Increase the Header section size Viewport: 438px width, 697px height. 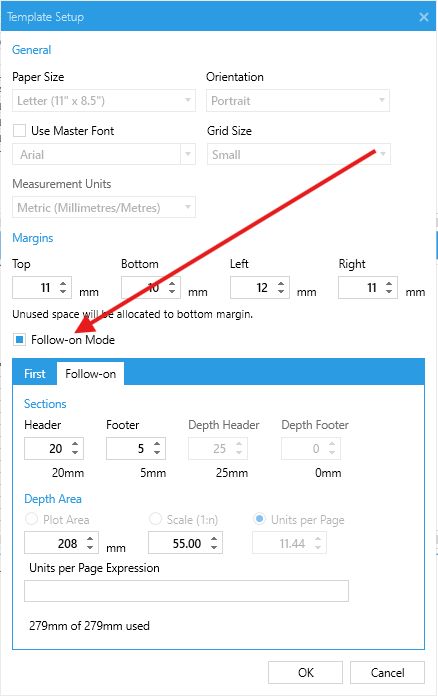tap(75, 444)
